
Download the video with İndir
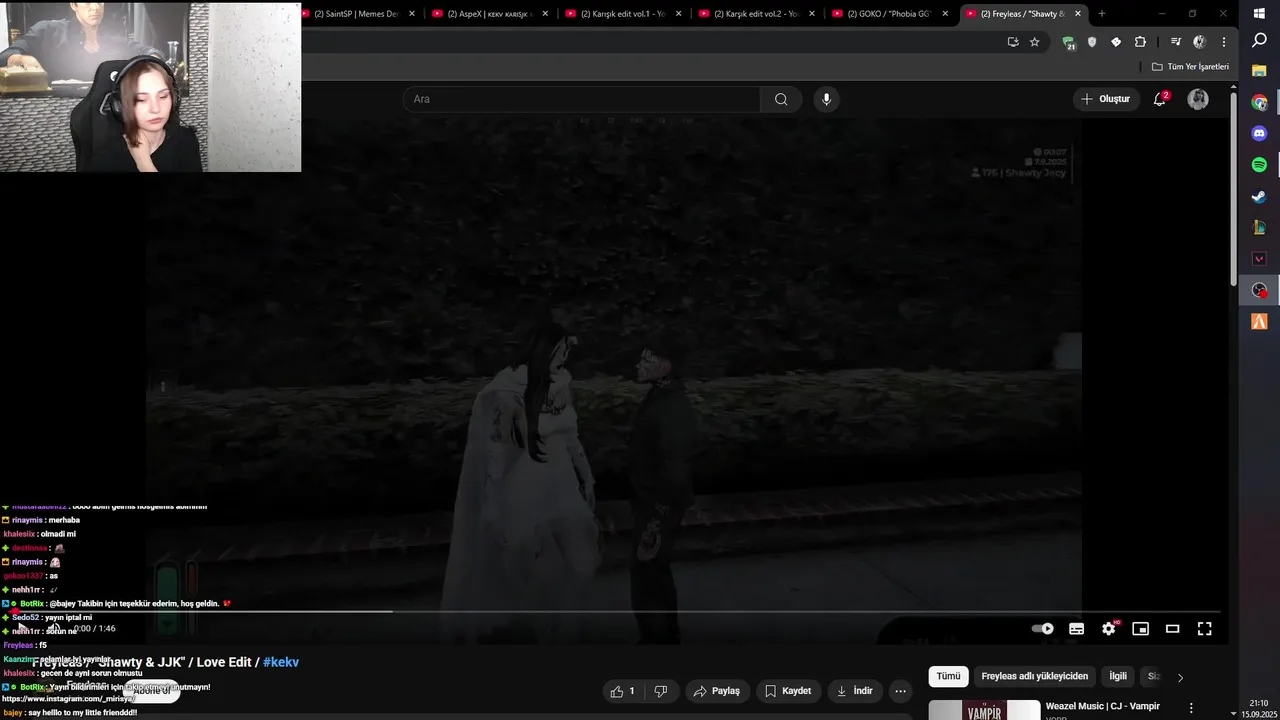tap(855, 691)
